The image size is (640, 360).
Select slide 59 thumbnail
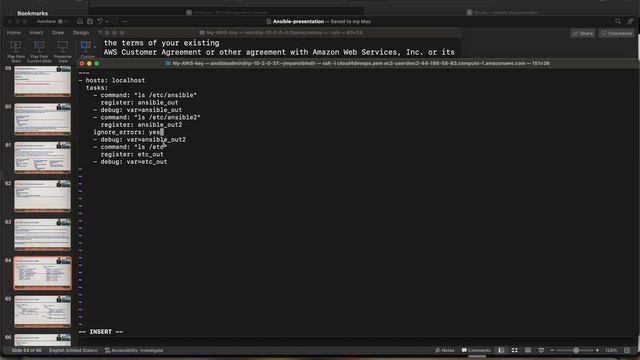pyautogui.click(x=42, y=81)
